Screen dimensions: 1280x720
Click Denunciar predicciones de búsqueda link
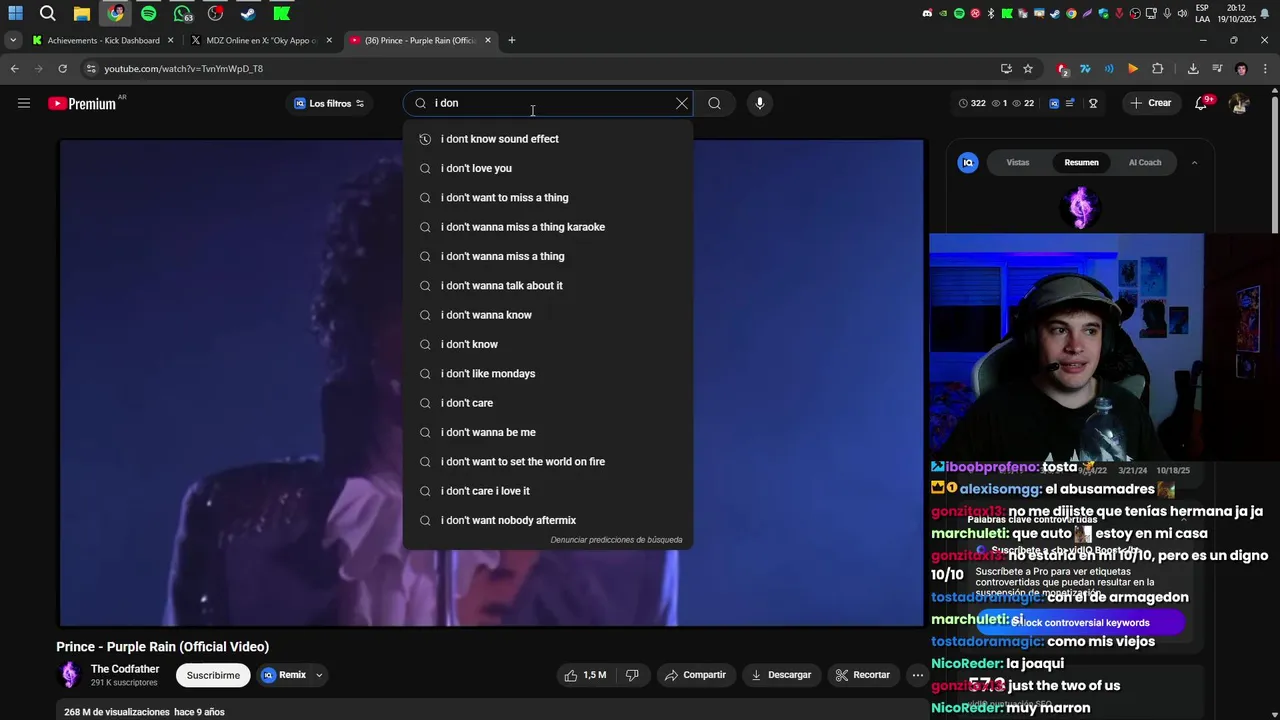coord(616,540)
